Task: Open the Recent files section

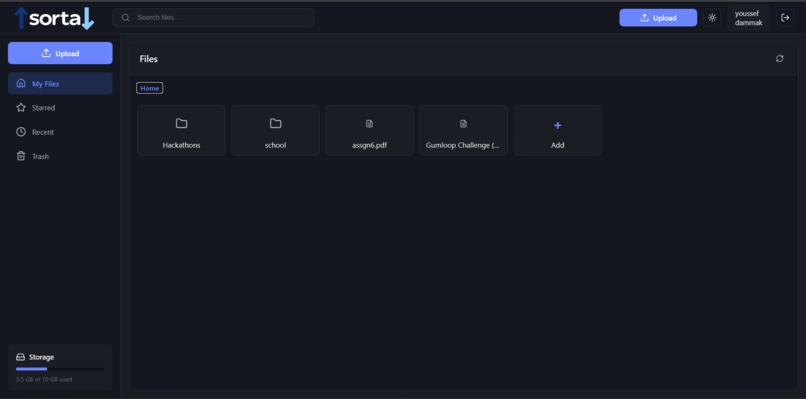Action: pos(60,132)
